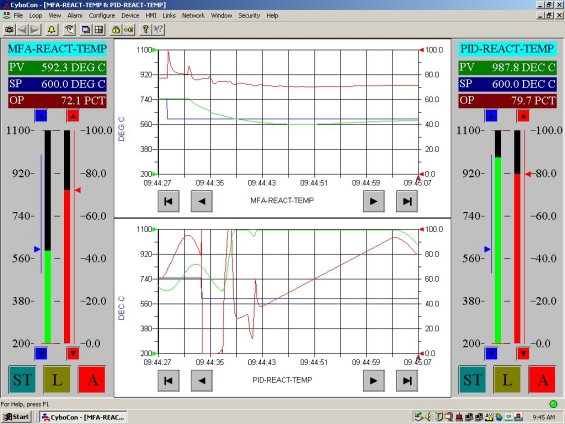Click the tile windows grid icon
This screenshot has height=424, width=565.
99,30
